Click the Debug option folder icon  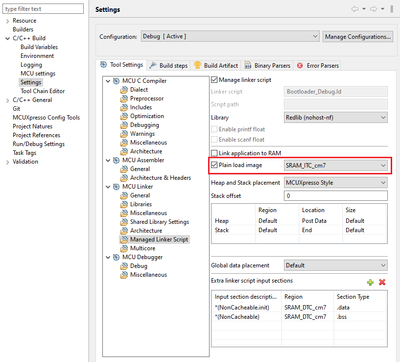click(x=124, y=266)
